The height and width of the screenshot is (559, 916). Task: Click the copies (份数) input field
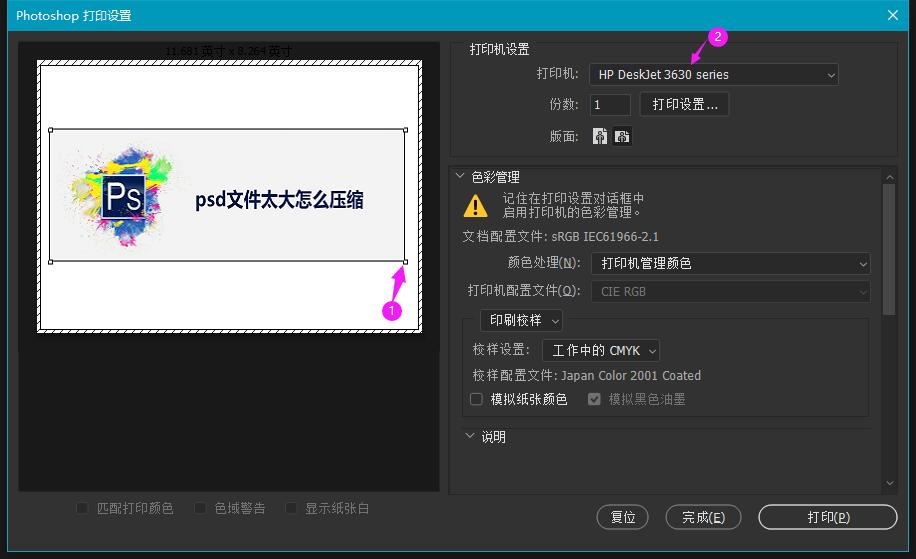tap(610, 105)
